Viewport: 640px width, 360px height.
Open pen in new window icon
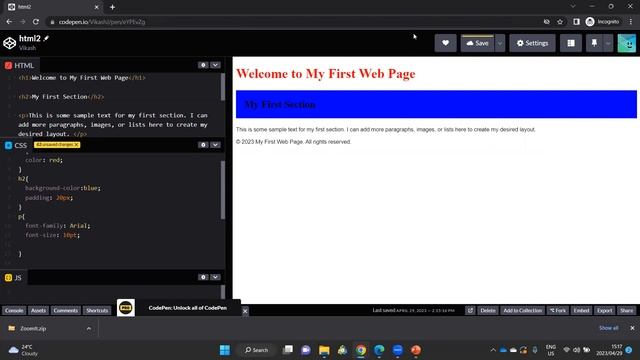(470, 311)
